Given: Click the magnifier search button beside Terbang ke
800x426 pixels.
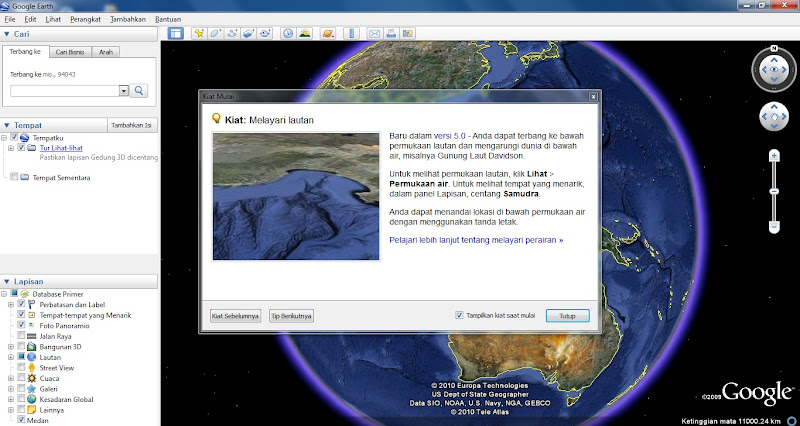Looking at the screenshot, I should coord(138,91).
